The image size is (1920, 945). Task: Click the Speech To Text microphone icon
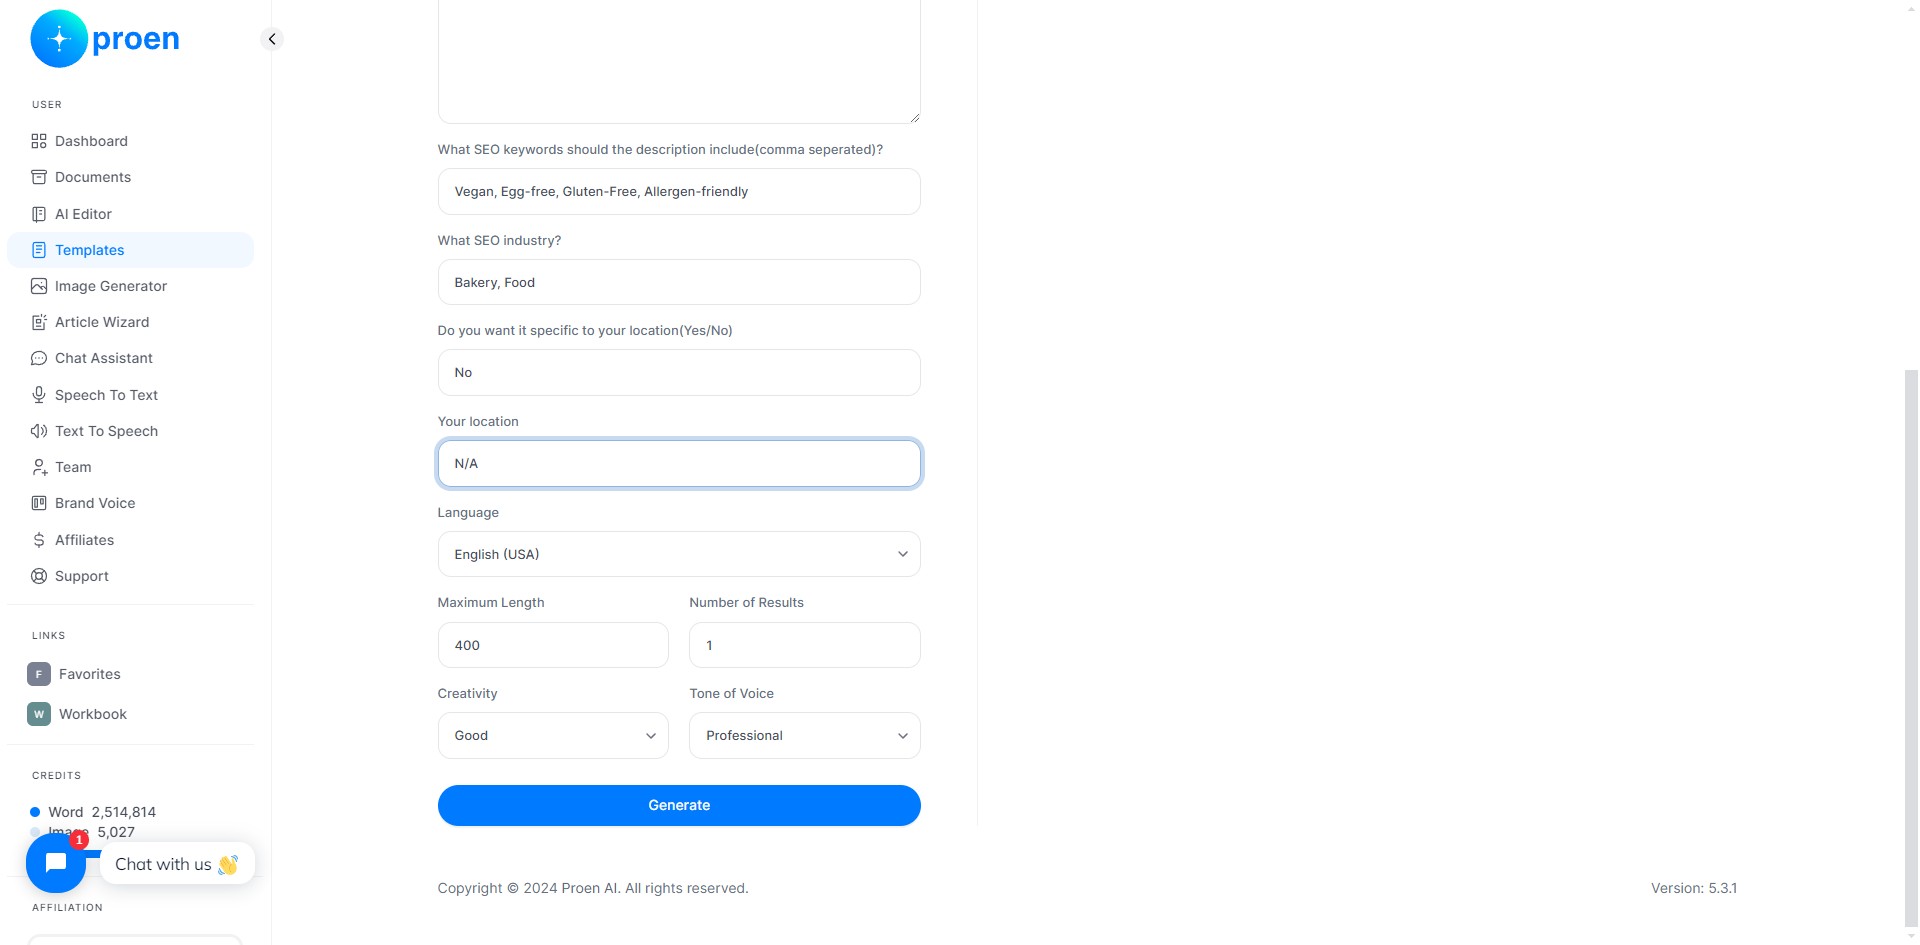click(39, 395)
